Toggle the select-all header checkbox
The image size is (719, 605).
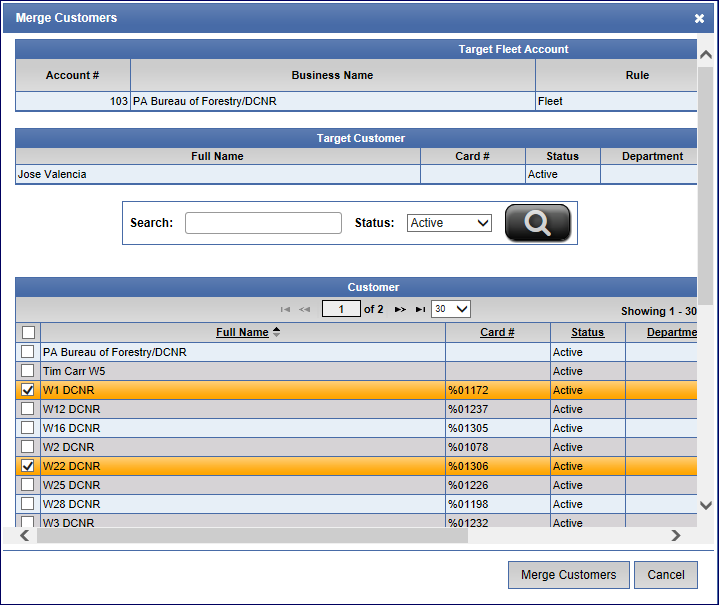point(28,333)
